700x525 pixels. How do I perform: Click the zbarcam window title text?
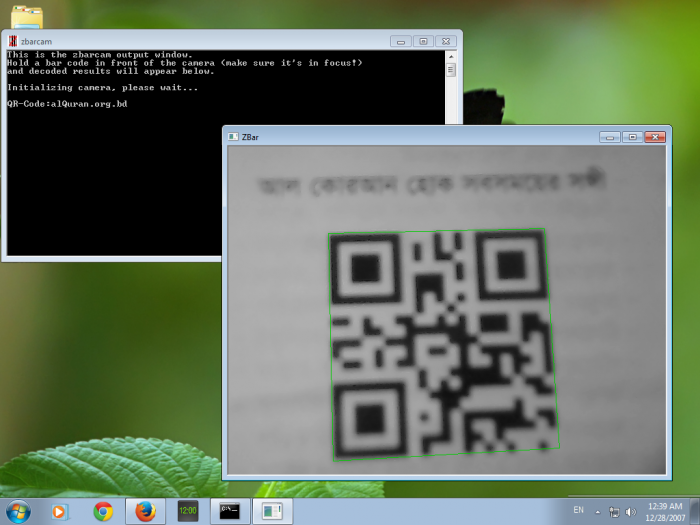[x=36, y=42]
